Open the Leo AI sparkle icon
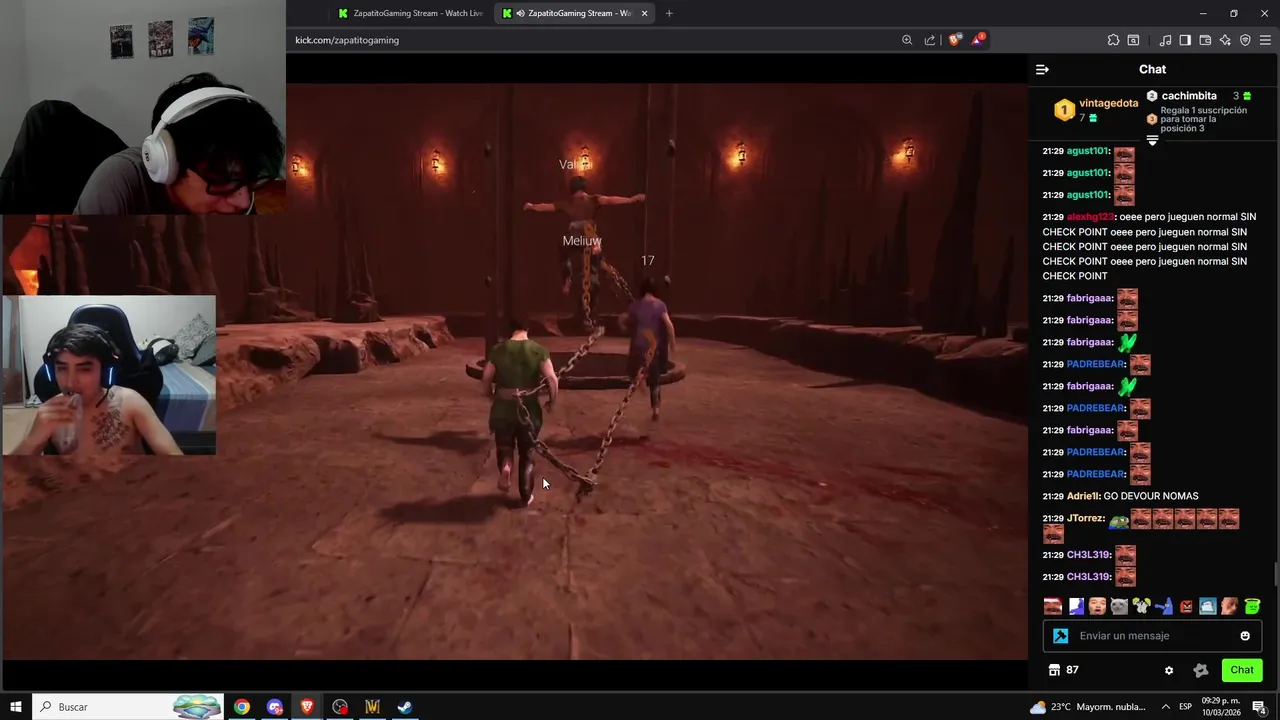 [x=1225, y=40]
